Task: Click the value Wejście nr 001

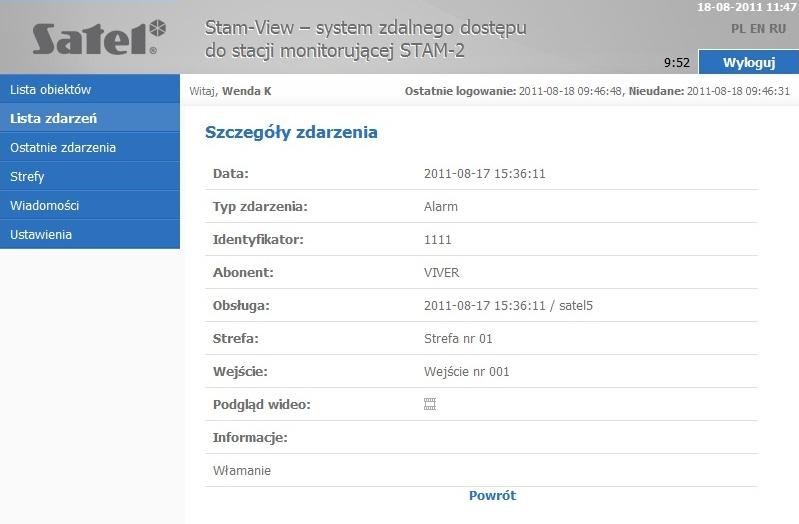Action: [467, 372]
